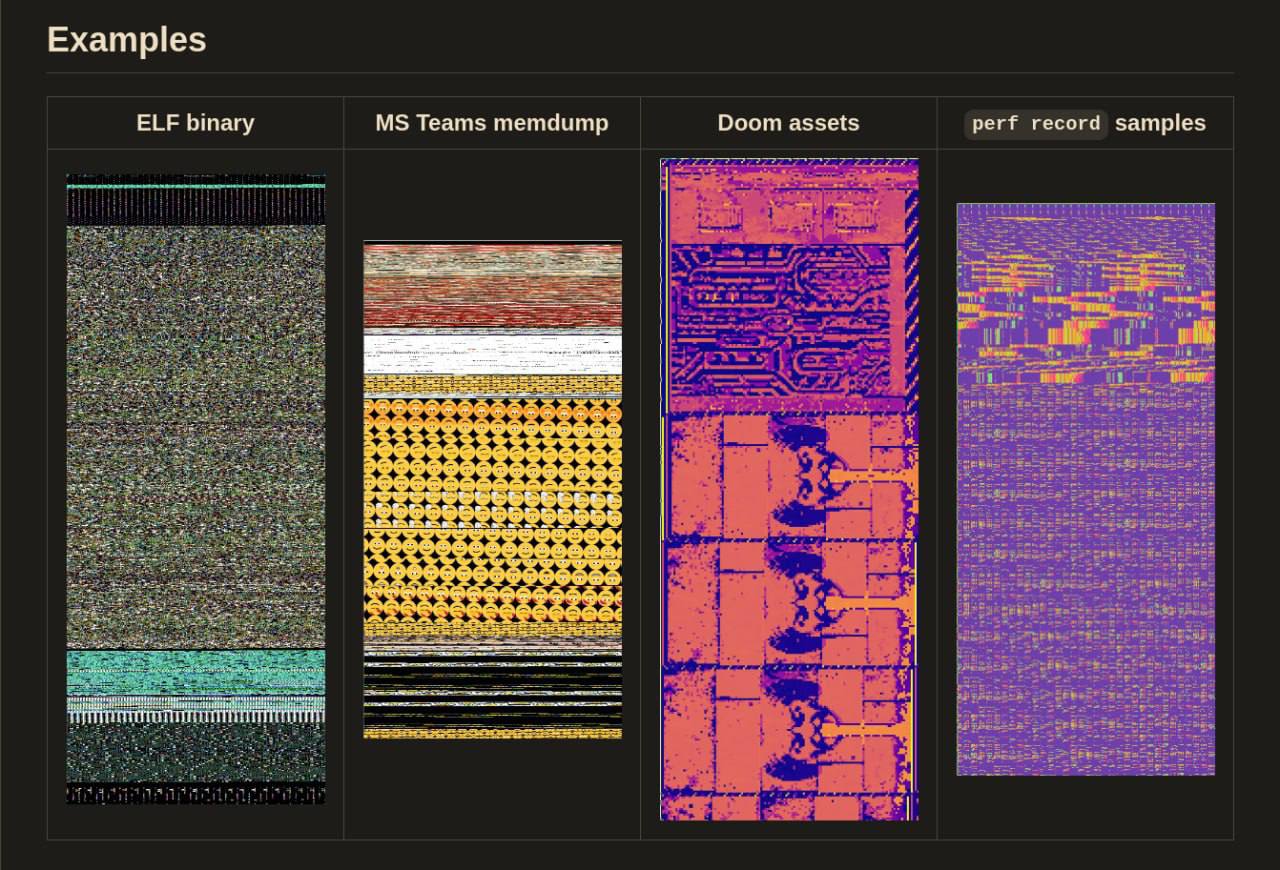Click the "Examples" heading
The image size is (1280, 870).
(x=127, y=40)
